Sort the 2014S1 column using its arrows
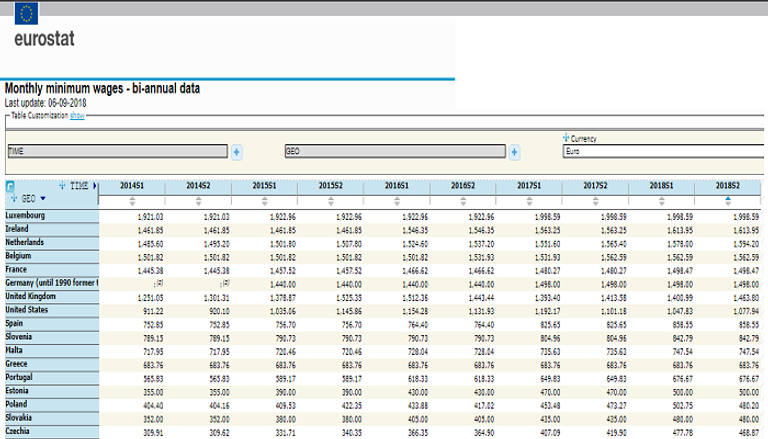768x439 pixels. click(132, 200)
